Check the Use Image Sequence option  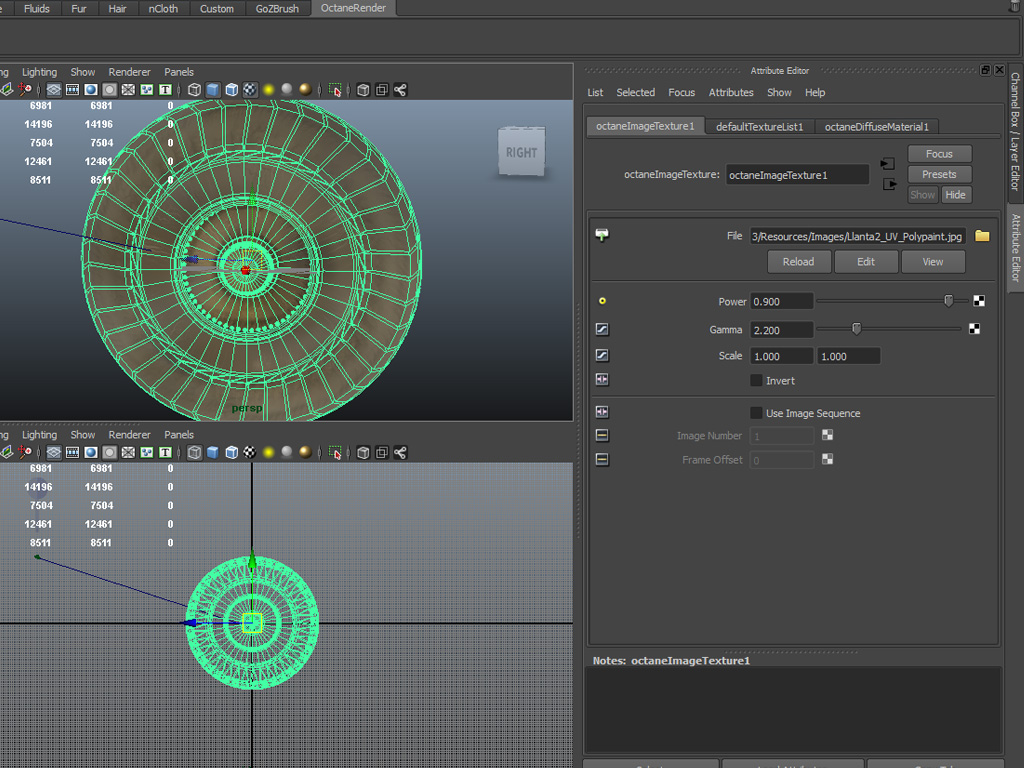pyautogui.click(x=756, y=413)
